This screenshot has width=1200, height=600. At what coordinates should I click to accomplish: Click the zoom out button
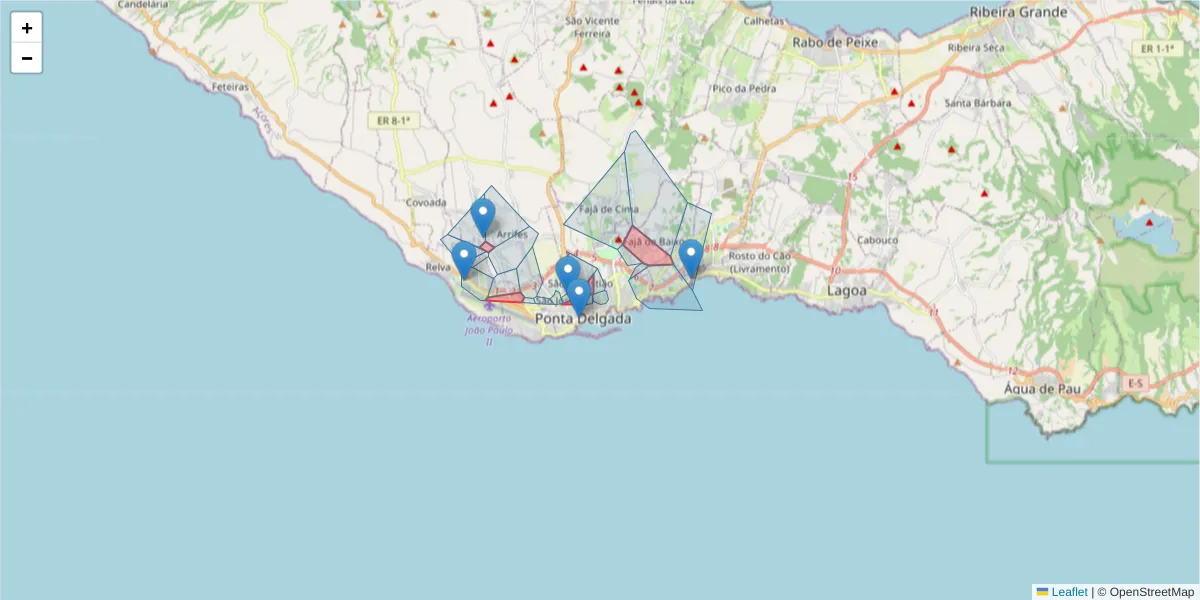[26, 57]
